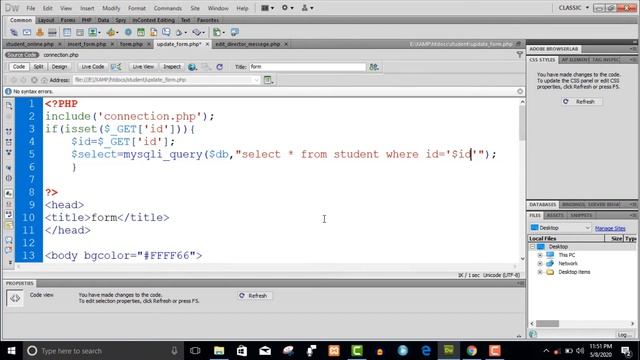
Task: Click Refresh in the CSS Styles panel
Action: pyautogui.click(x=581, y=102)
